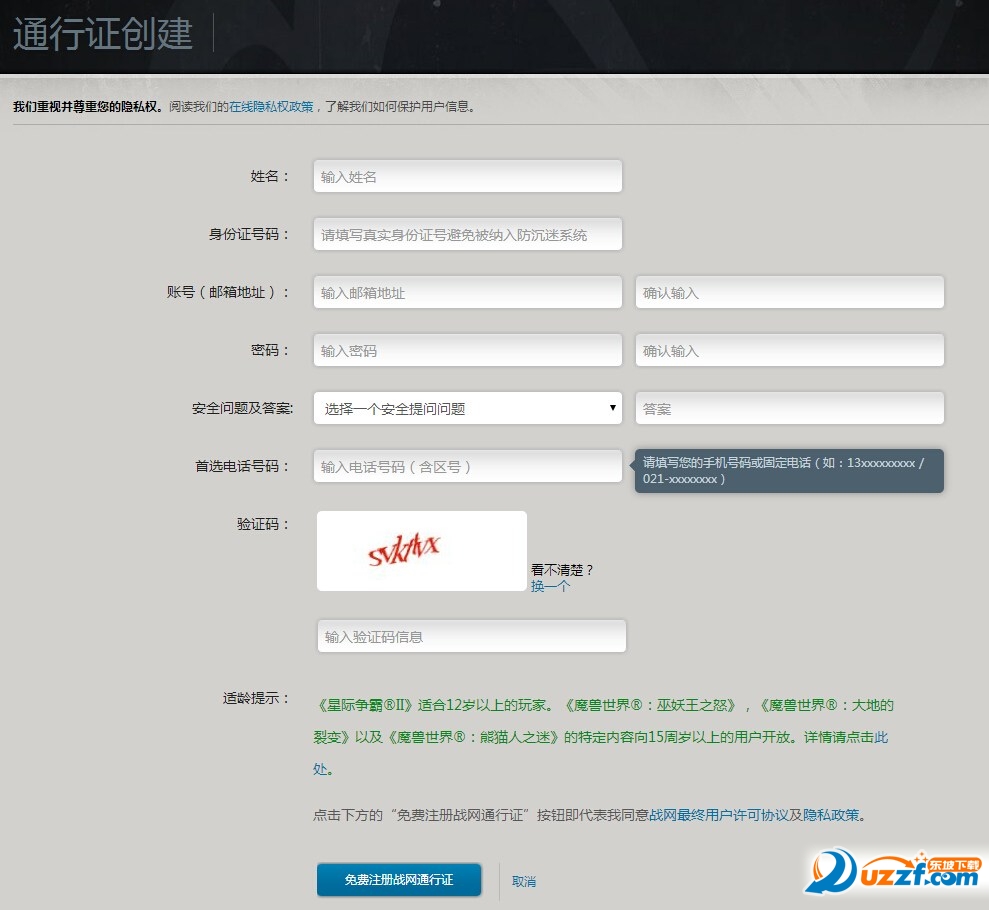The width and height of the screenshot is (989, 910).
Task: Focus the 输入密码 password field
Action: (x=467, y=350)
